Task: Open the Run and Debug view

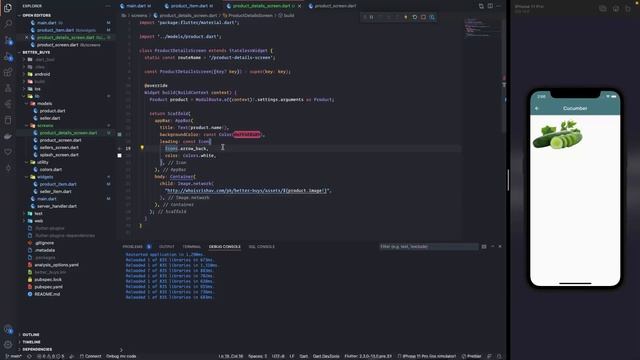Action: click(x=8, y=57)
